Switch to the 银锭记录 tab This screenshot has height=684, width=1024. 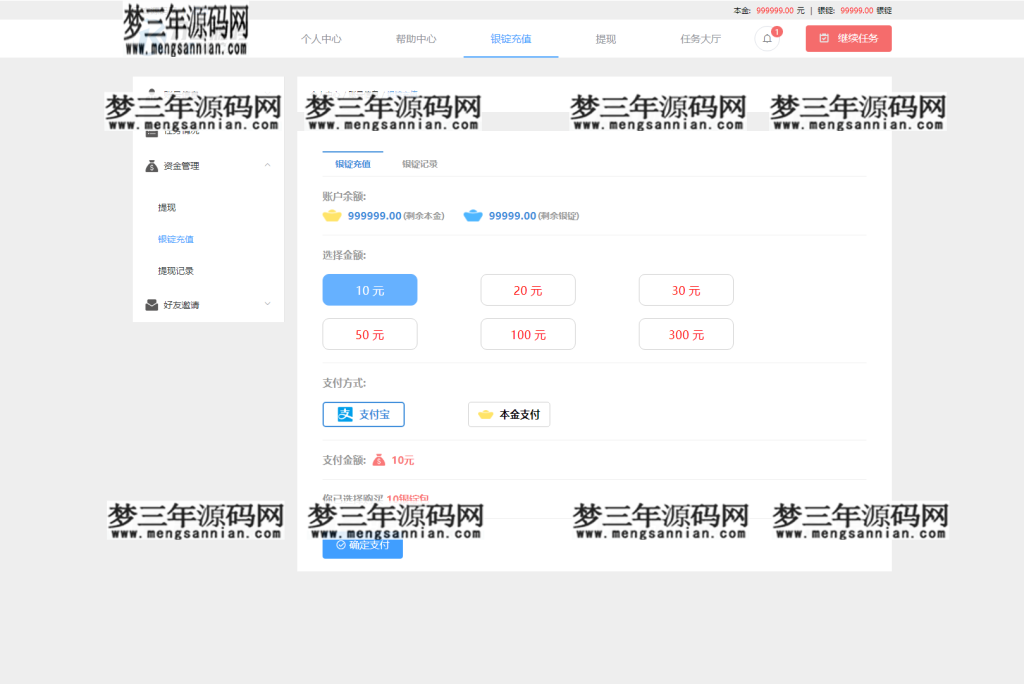point(418,162)
